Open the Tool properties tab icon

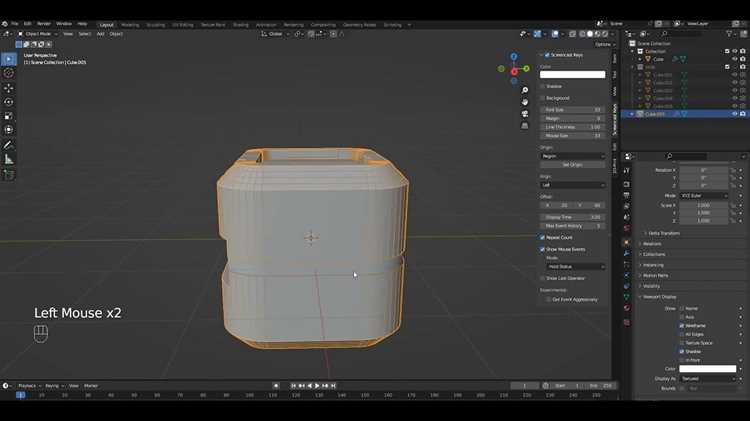(x=627, y=171)
